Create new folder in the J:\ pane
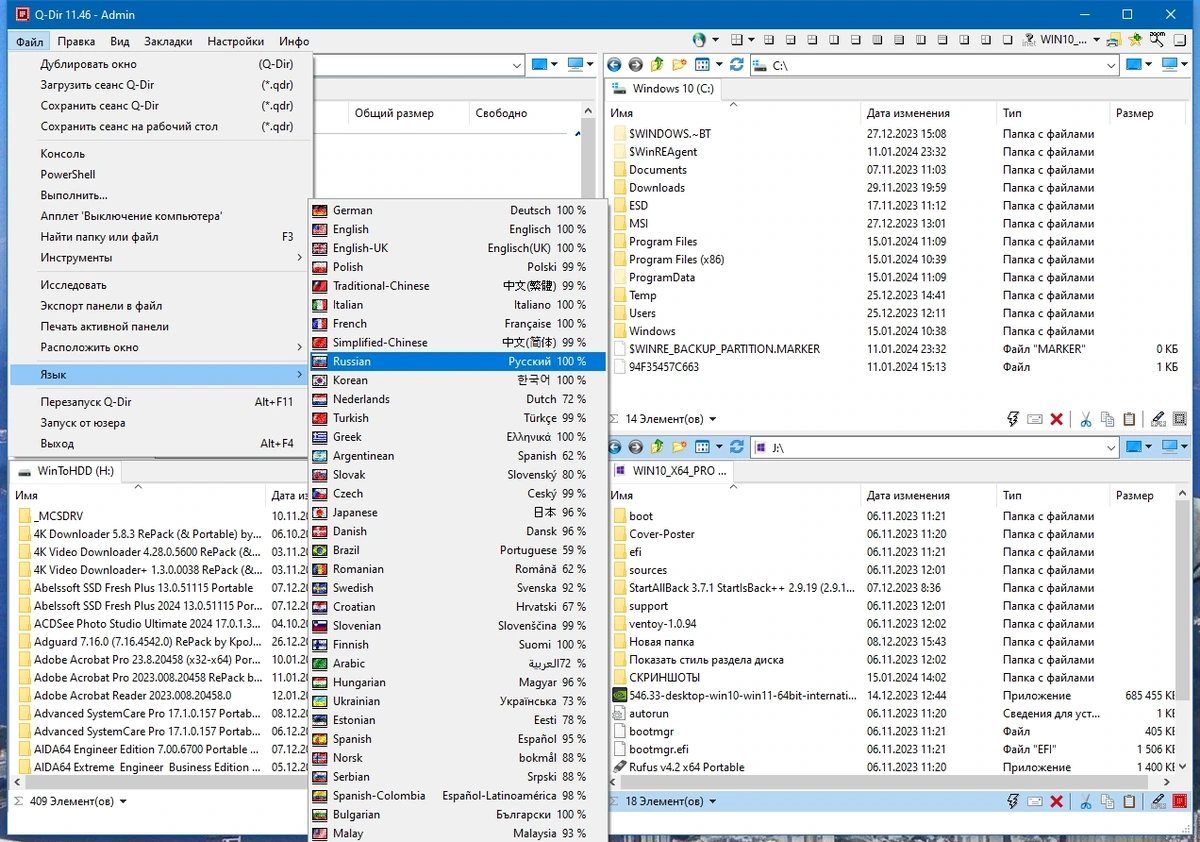1200x842 pixels. pyautogui.click(x=679, y=447)
